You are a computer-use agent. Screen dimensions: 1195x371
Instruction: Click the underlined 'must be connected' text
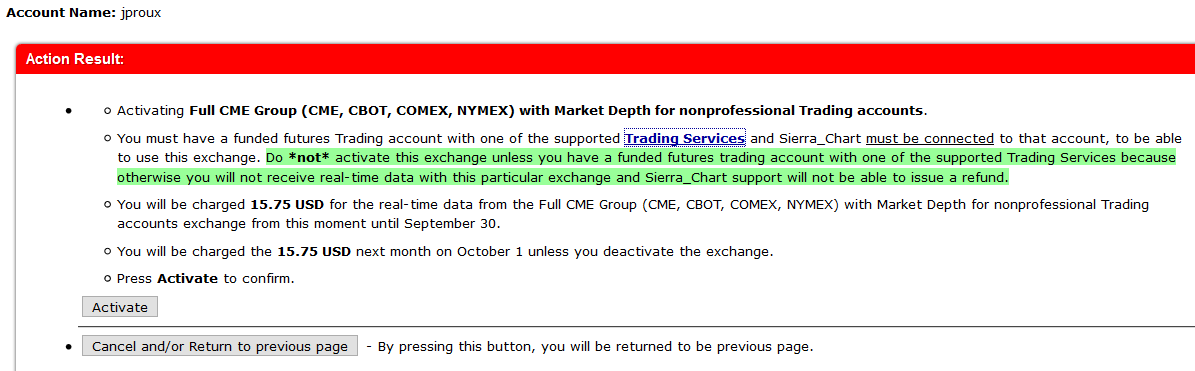pyautogui.click(x=930, y=139)
